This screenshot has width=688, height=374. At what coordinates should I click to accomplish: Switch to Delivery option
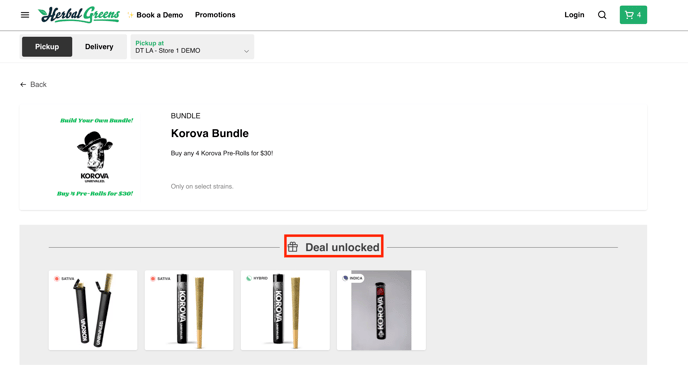point(99,47)
